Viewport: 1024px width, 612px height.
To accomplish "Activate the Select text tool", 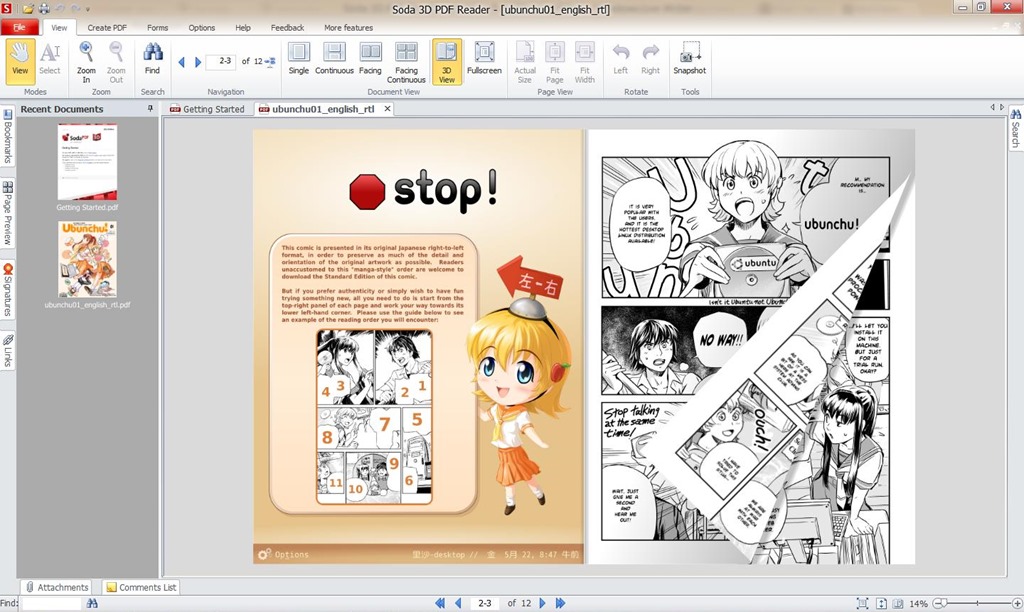I will coord(50,61).
